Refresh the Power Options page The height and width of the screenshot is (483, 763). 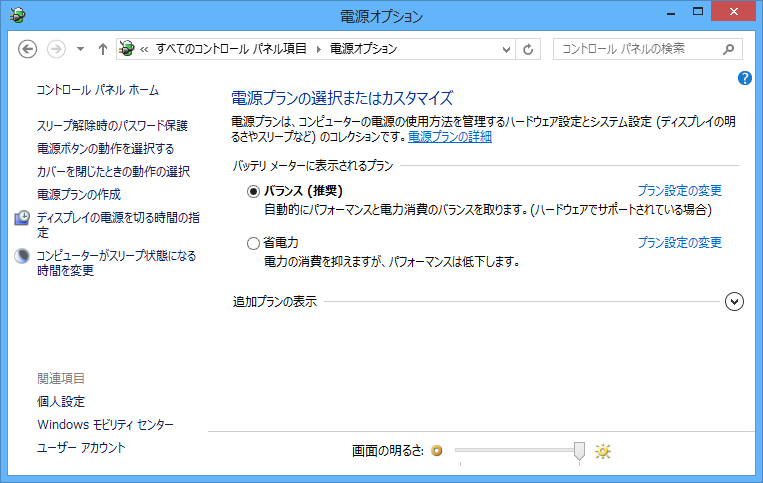click(x=528, y=49)
